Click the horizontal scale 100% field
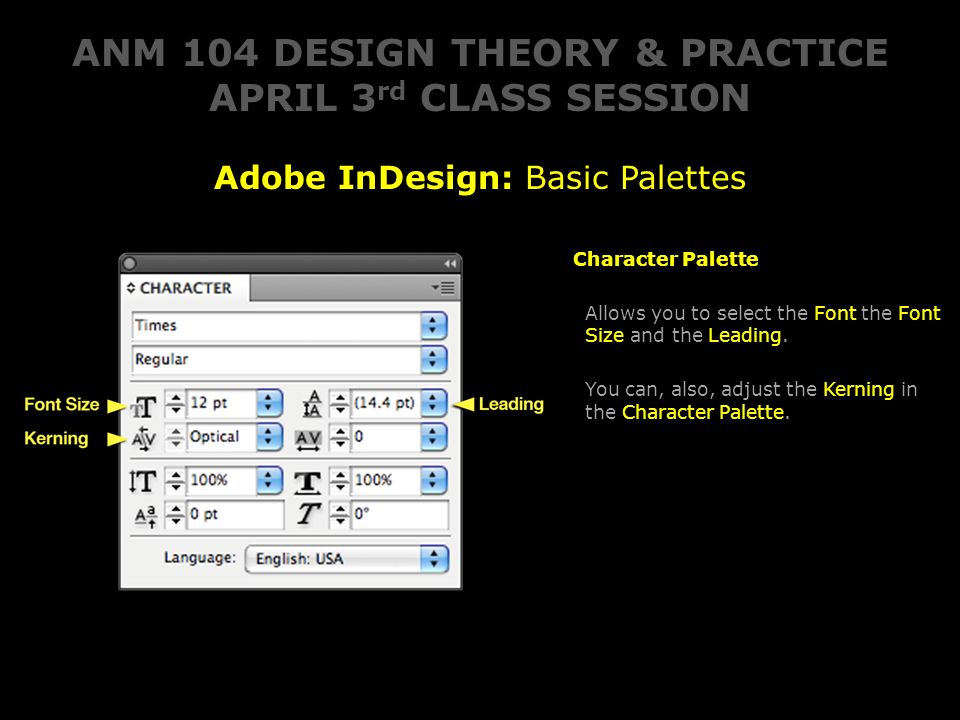Image resolution: width=960 pixels, height=720 pixels. (386, 481)
